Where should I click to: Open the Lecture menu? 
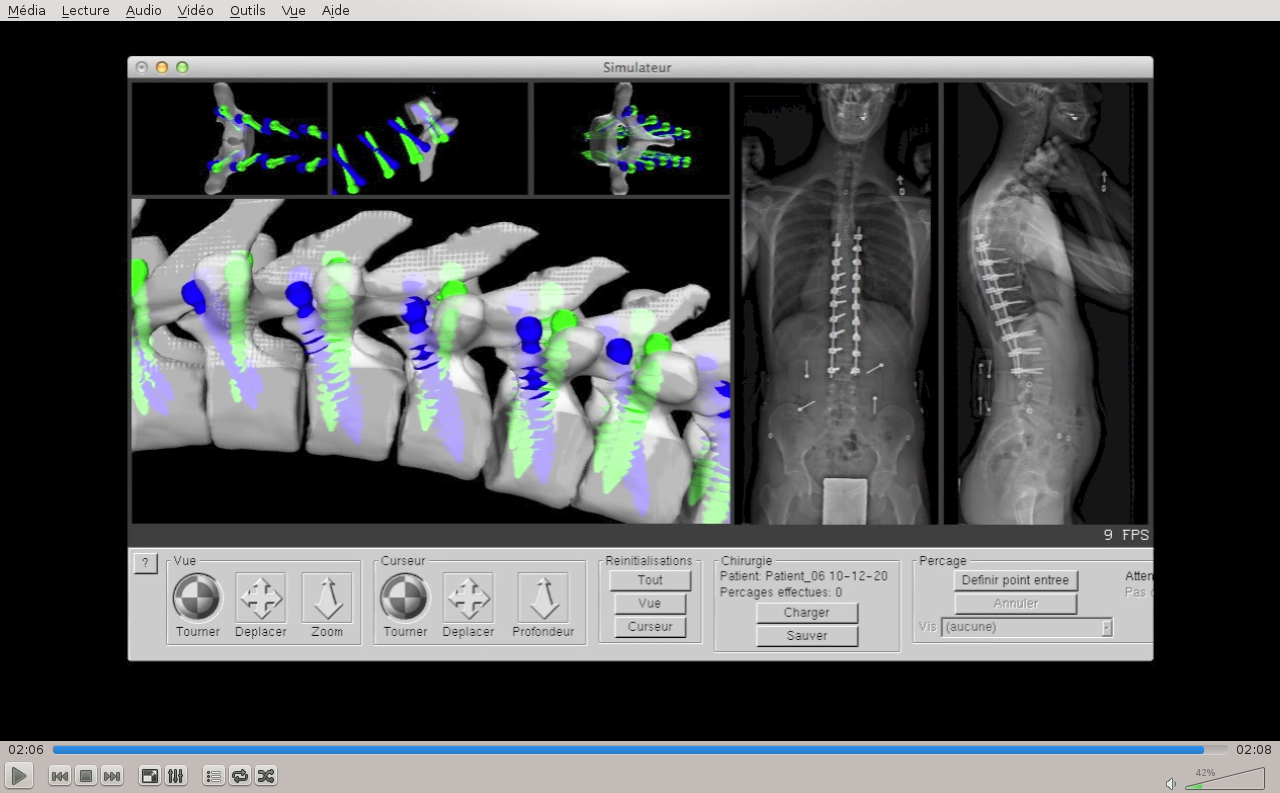point(85,10)
